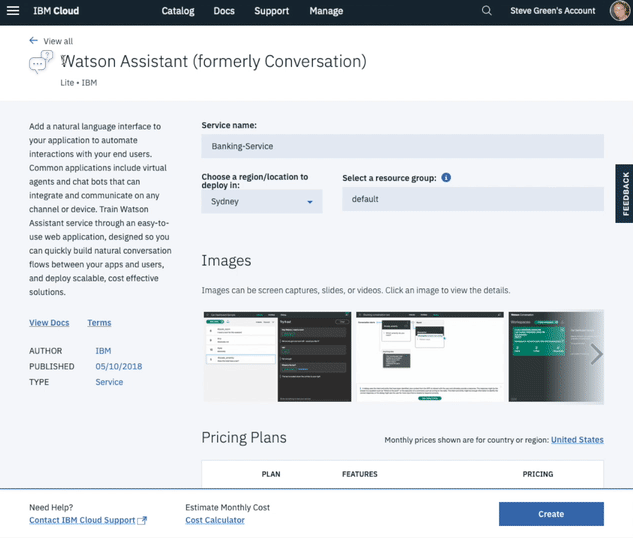Open Contact IBM Cloud Support link
This screenshot has height=538, width=633.
[x=82, y=520]
